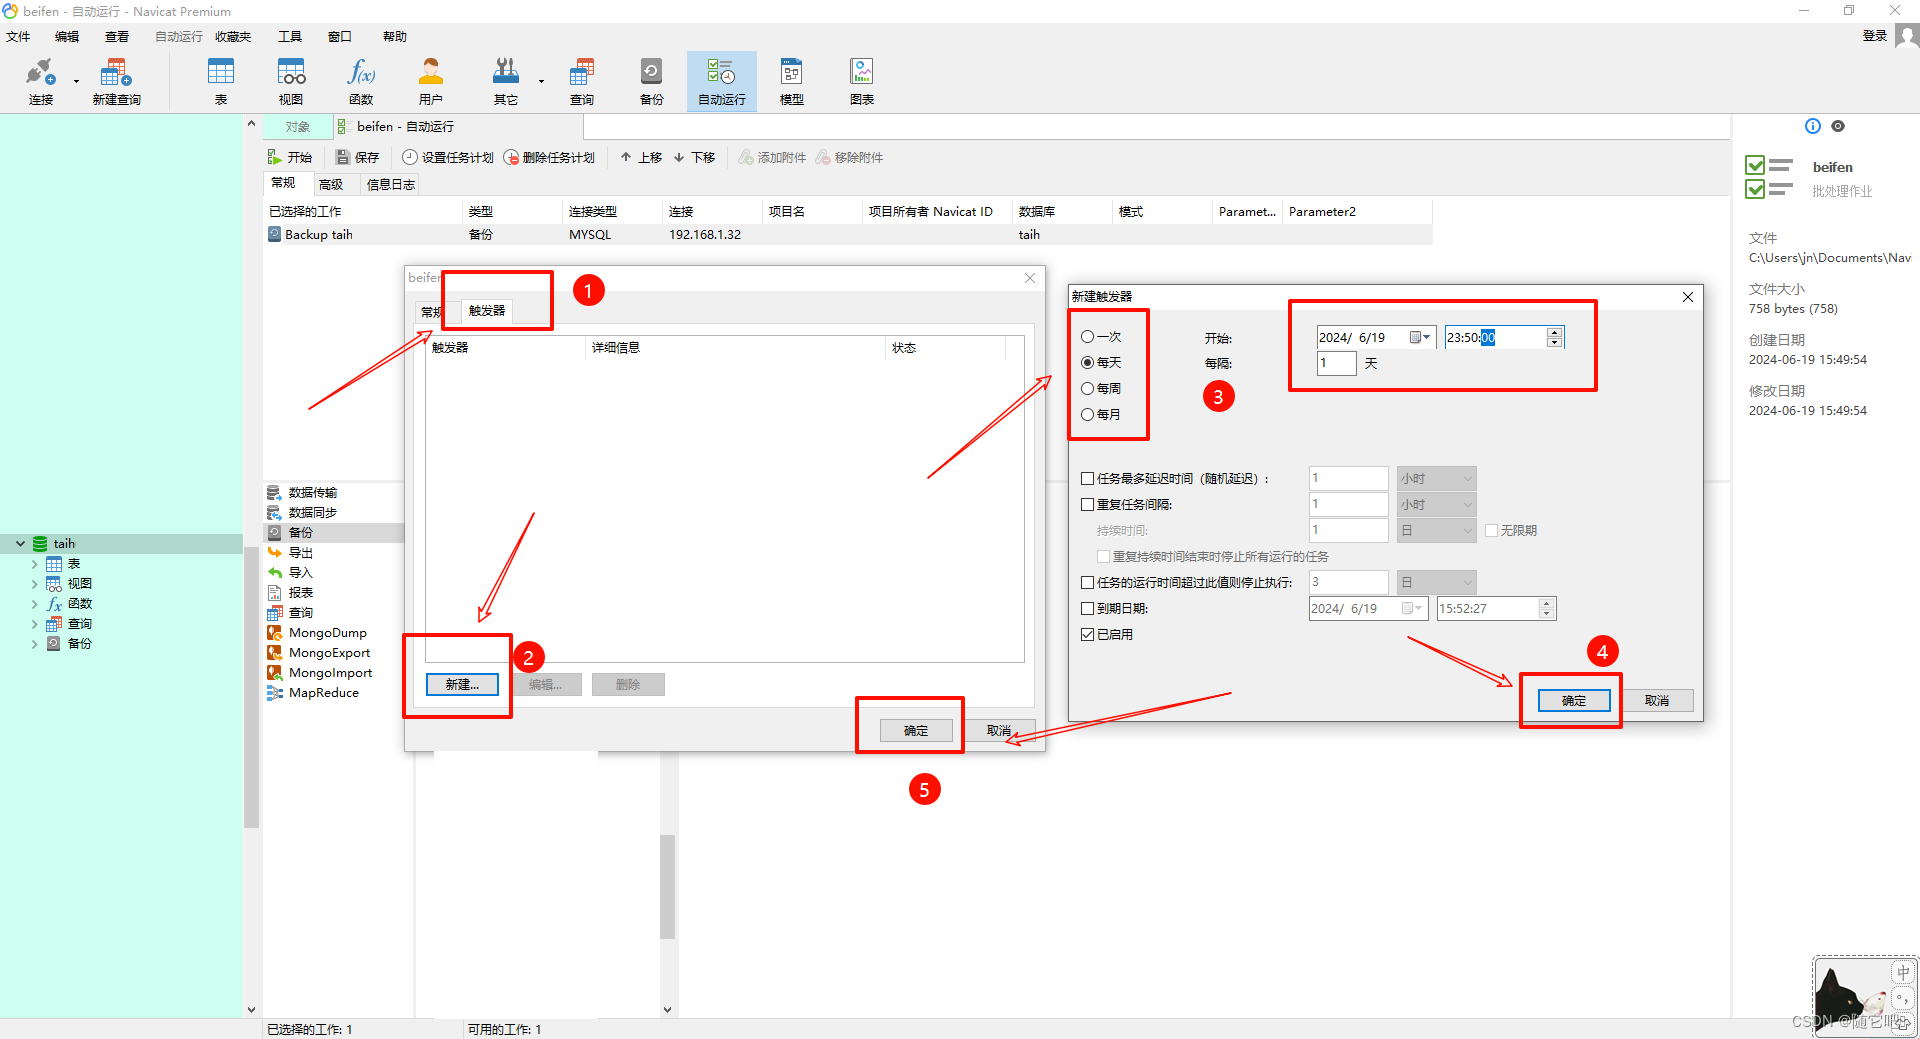Select the Once (一次) radio option
The width and height of the screenshot is (1920, 1039).
click(x=1087, y=337)
